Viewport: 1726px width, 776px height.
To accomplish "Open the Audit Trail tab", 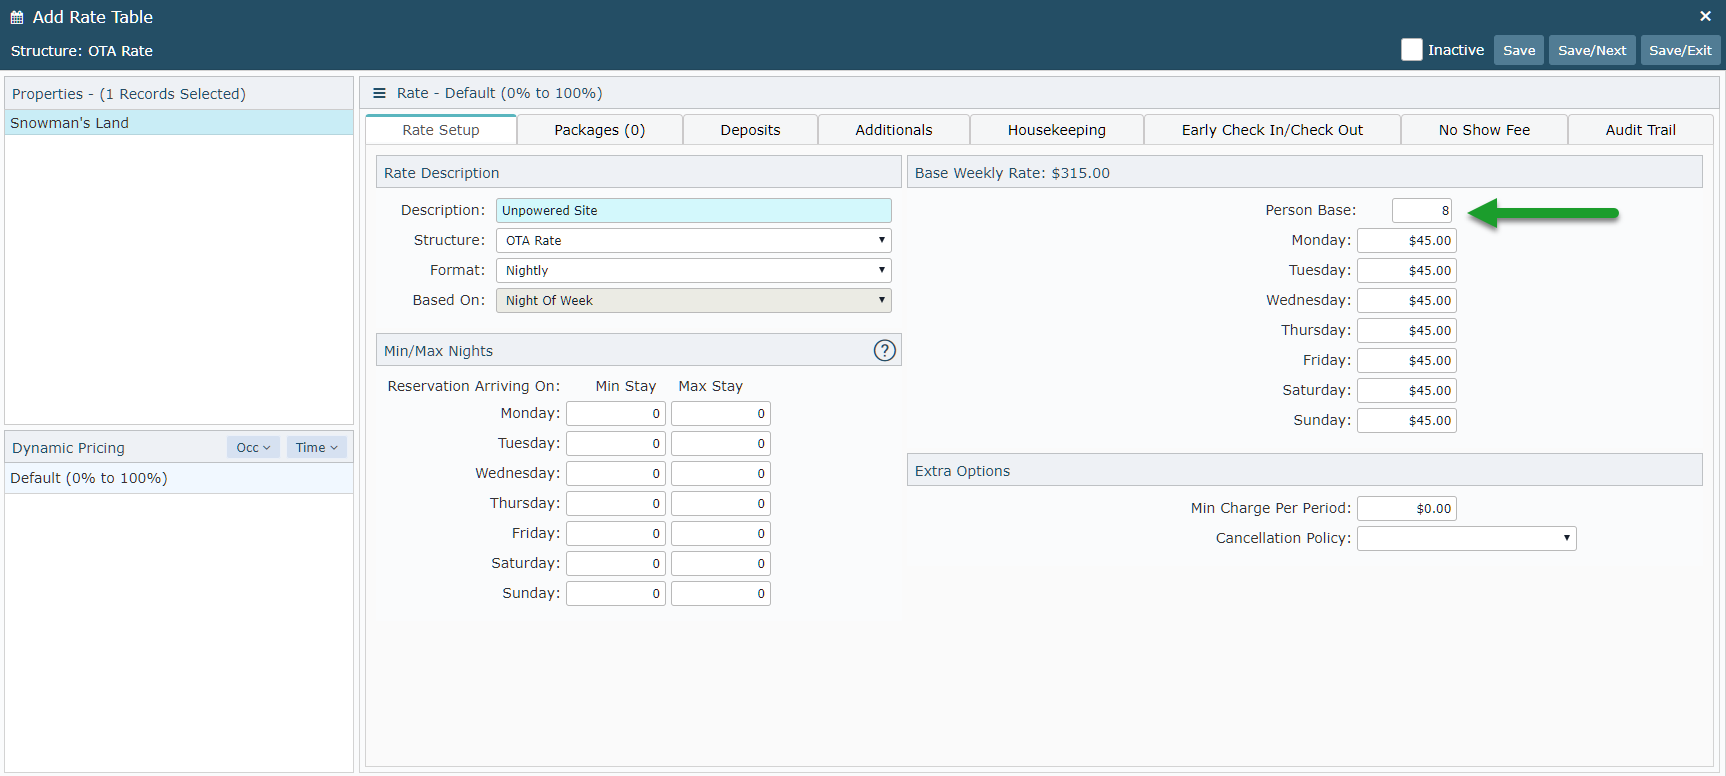I will (x=1641, y=130).
